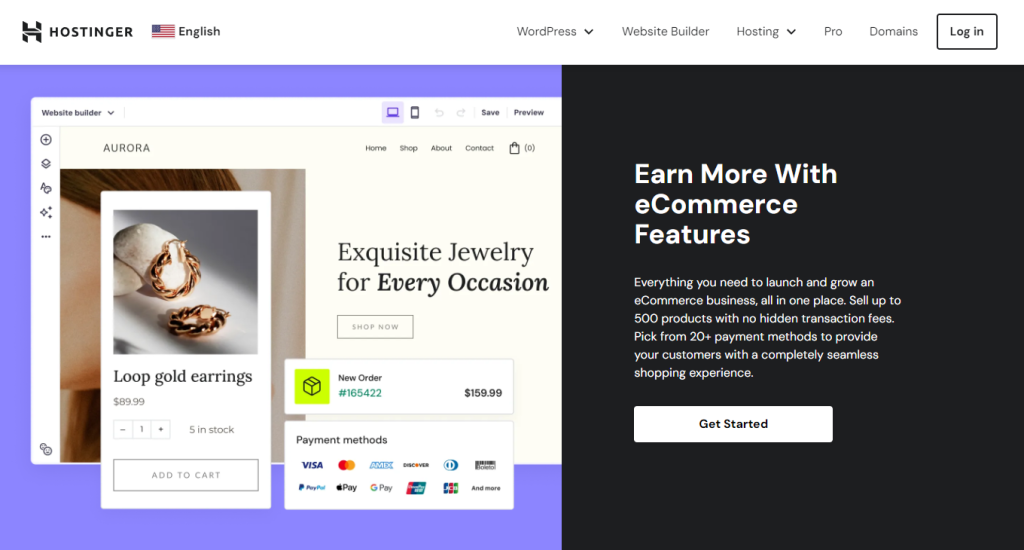1024x550 pixels.
Task: Open the three-dot more options icon
Action: coord(46,237)
